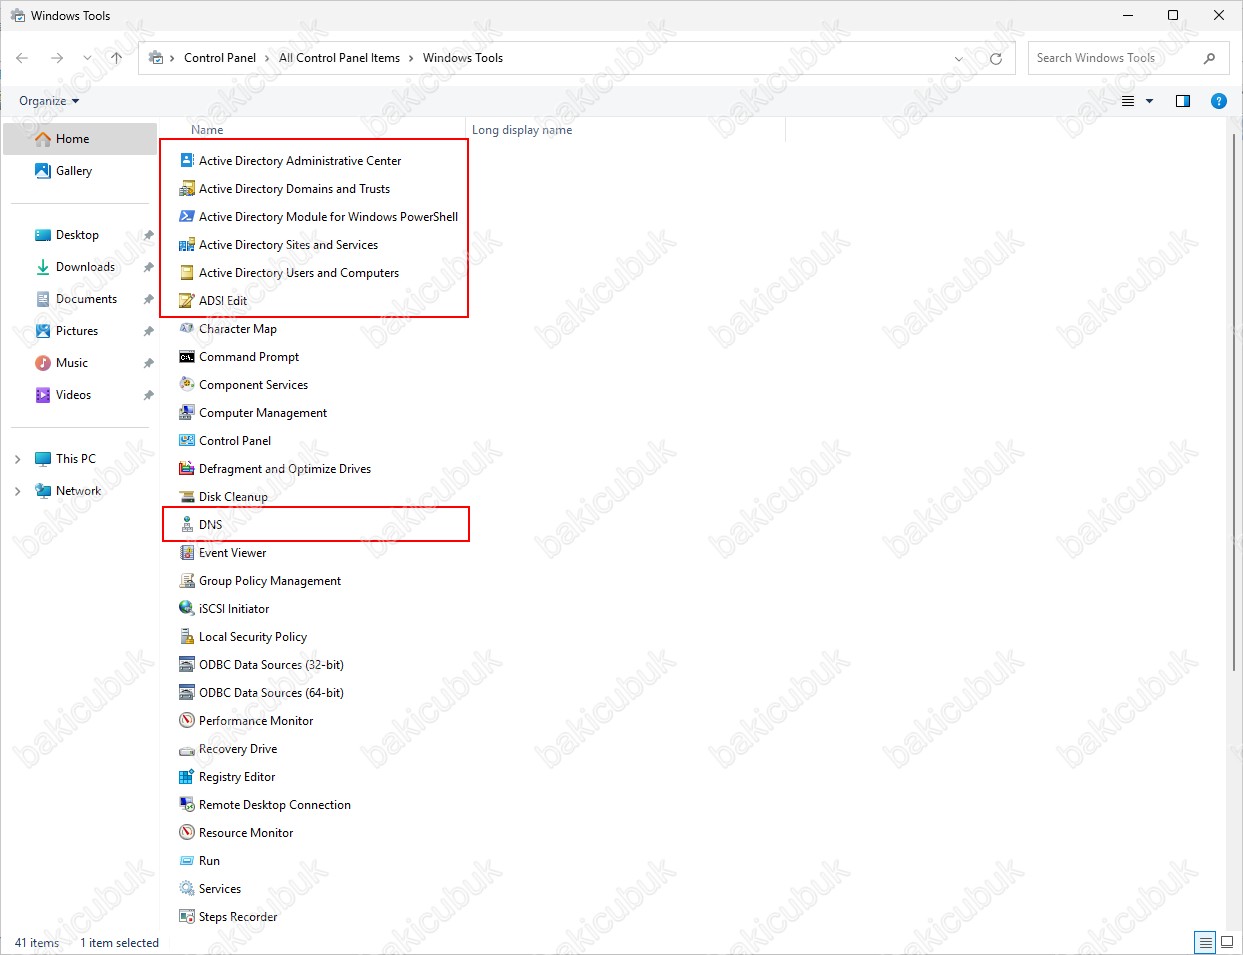Open the change view options dropdown arrow
The height and width of the screenshot is (955, 1243).
tap(1149, 101)
